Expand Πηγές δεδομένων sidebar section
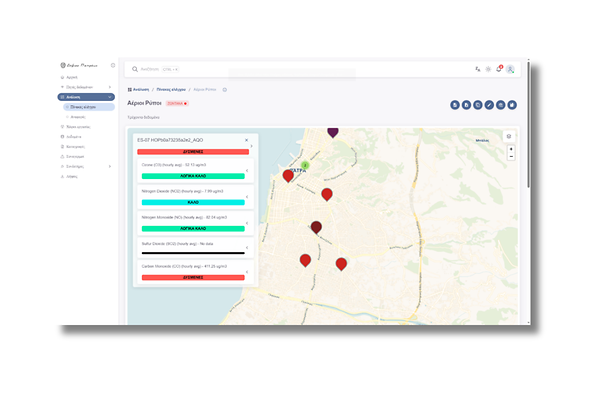 [x=86, y=87]
